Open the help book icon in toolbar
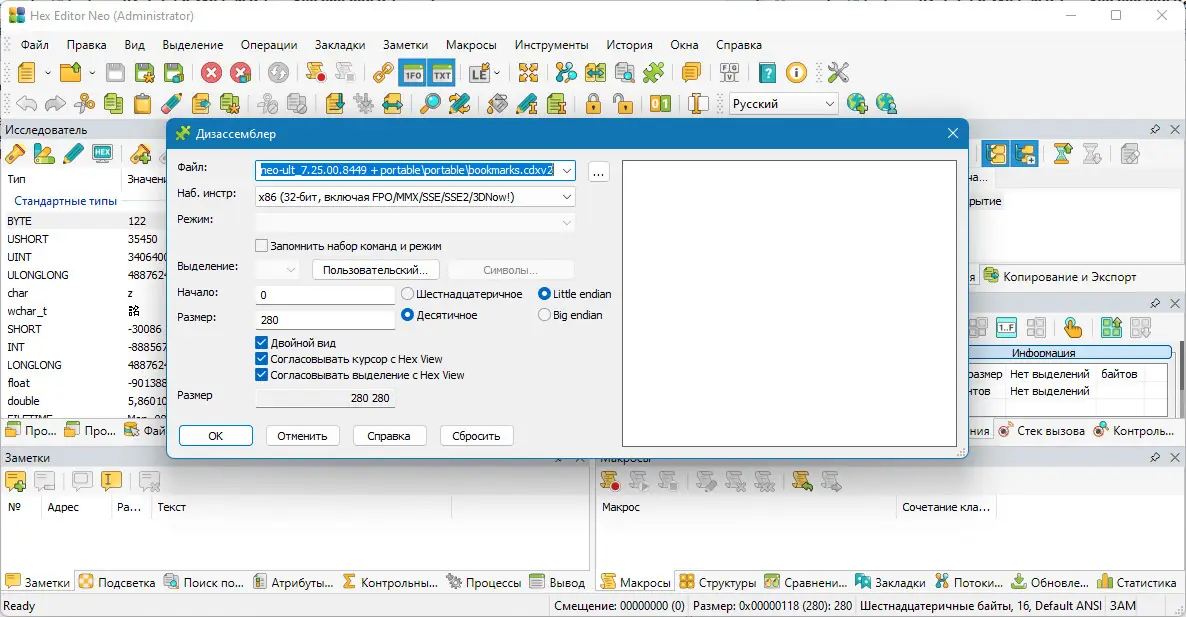1186x617 pixels. (768, 72)
